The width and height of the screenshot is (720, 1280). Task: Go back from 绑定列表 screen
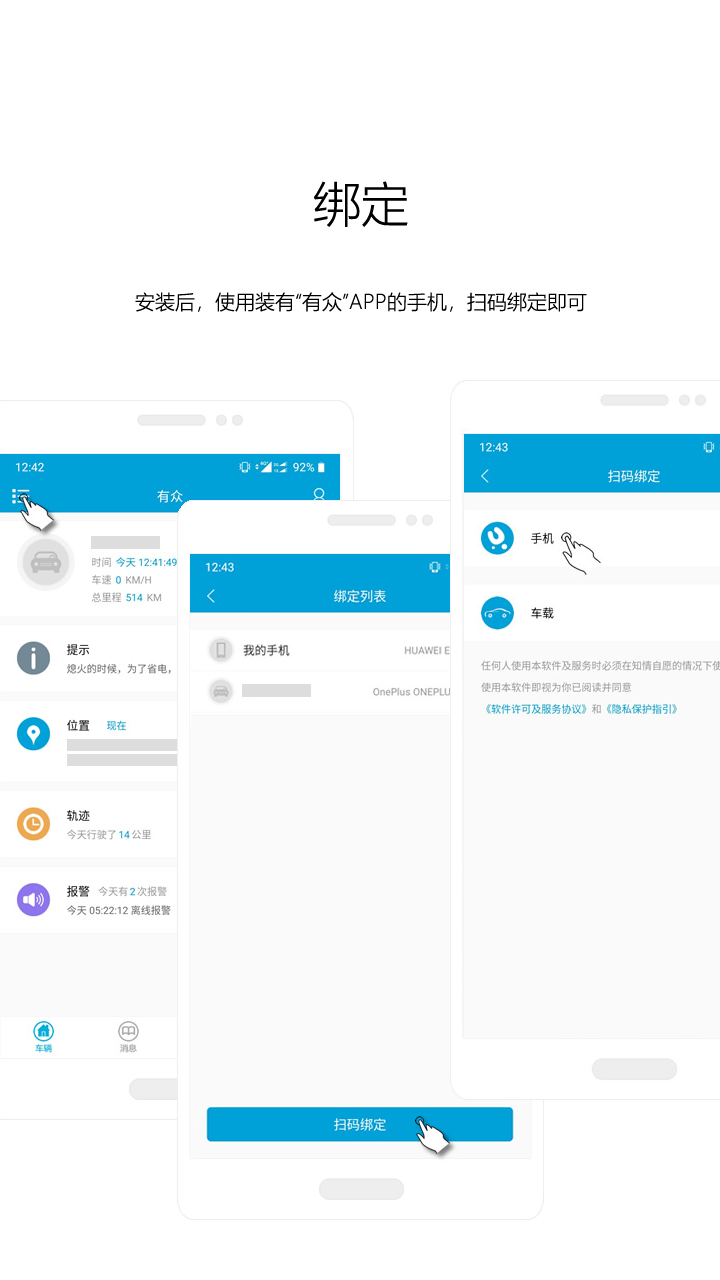(211, 596)
